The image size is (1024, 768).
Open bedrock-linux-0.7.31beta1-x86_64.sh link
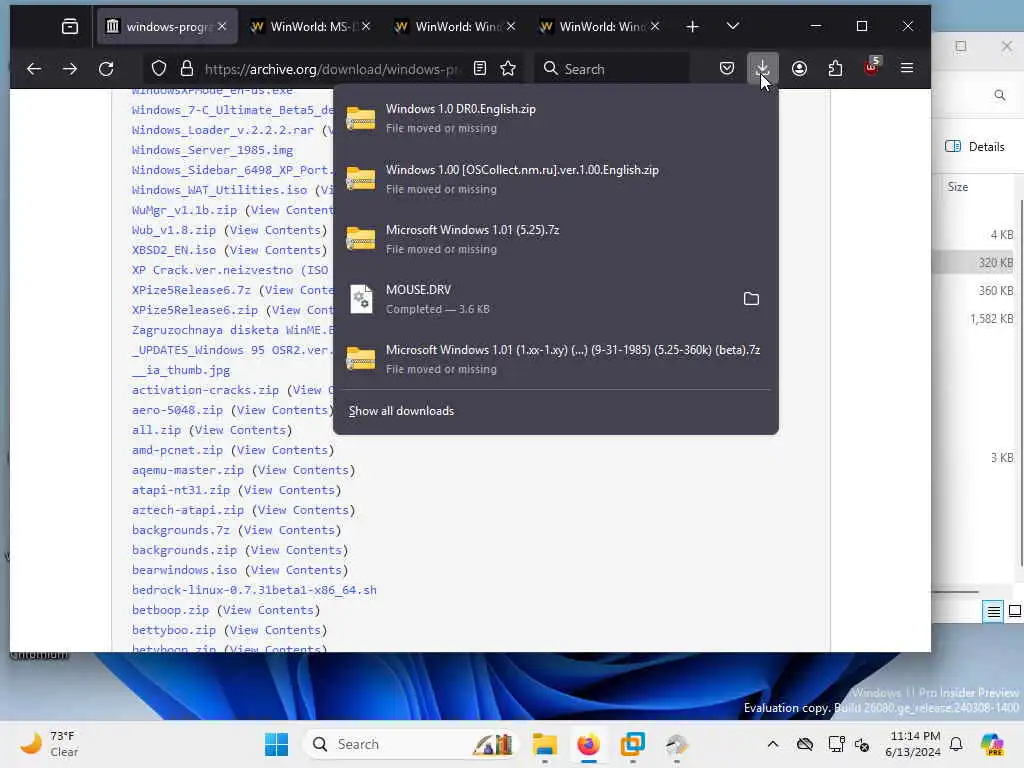tap(254, 590)
